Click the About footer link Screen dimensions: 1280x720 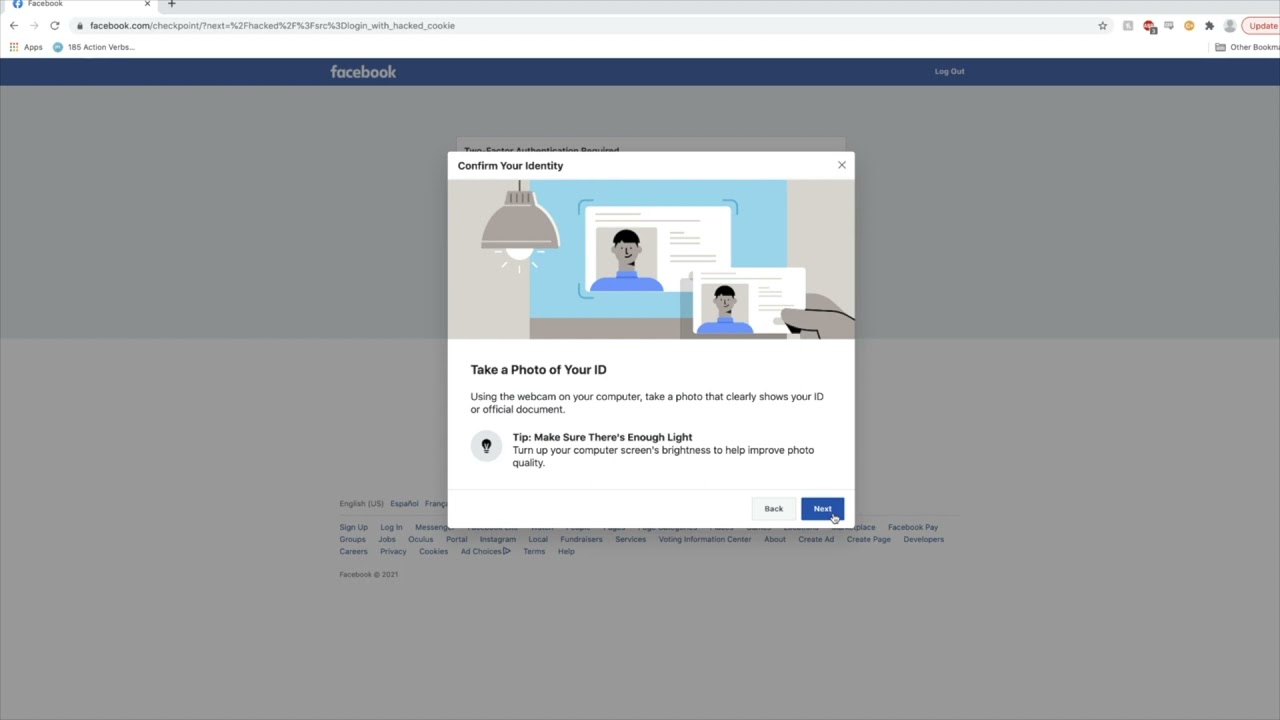(x=775, y=539)
